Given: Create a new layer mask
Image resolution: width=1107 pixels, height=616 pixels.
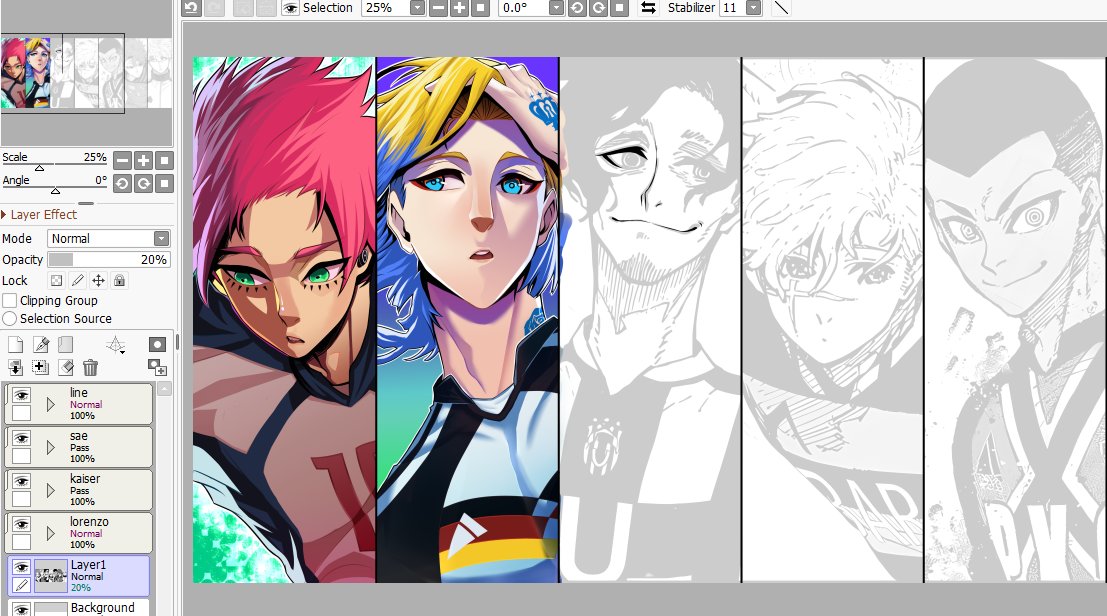Looking at the screenshot, I should point(157,344).
